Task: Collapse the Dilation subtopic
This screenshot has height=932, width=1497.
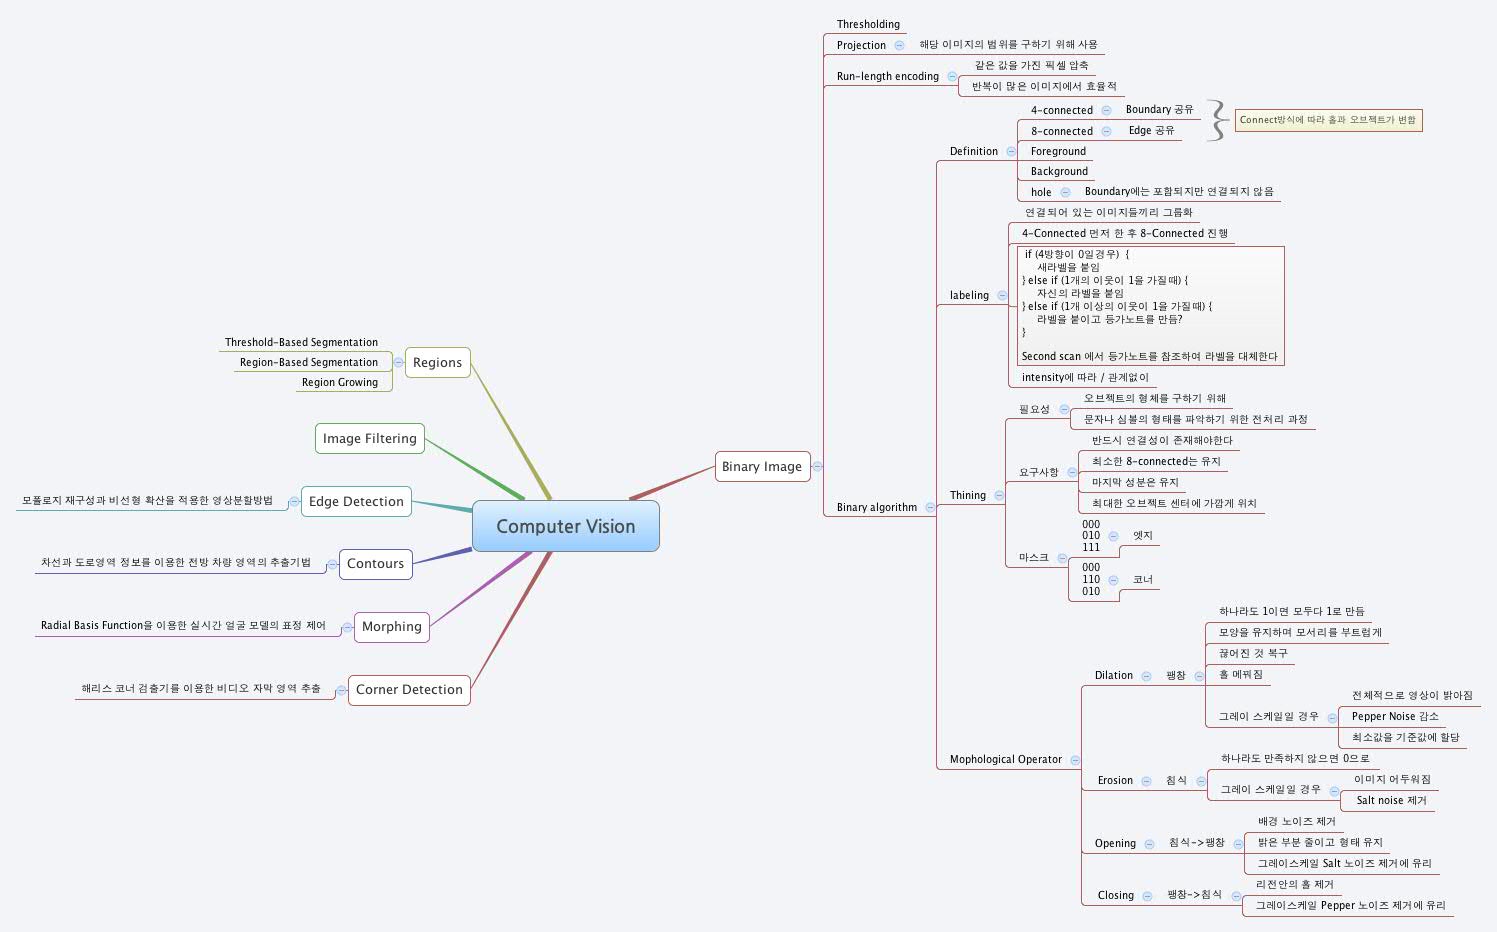Action: pos(1146,676)
